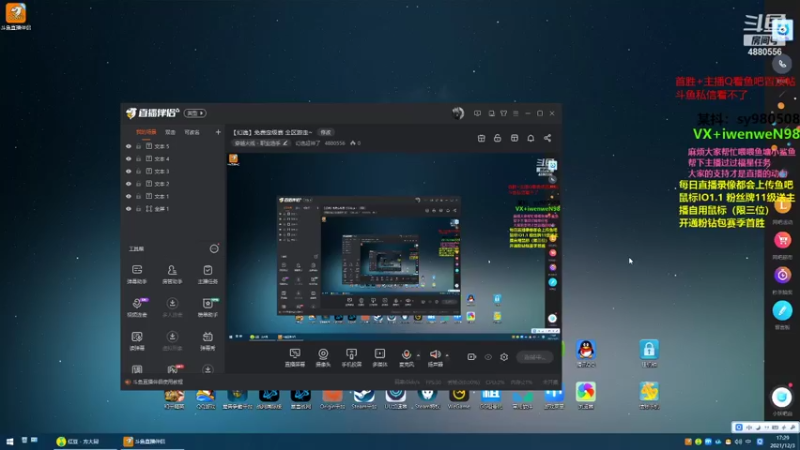
Task: Open the streamer tasks tool (主播任务)
Action: tap(208, 274)
